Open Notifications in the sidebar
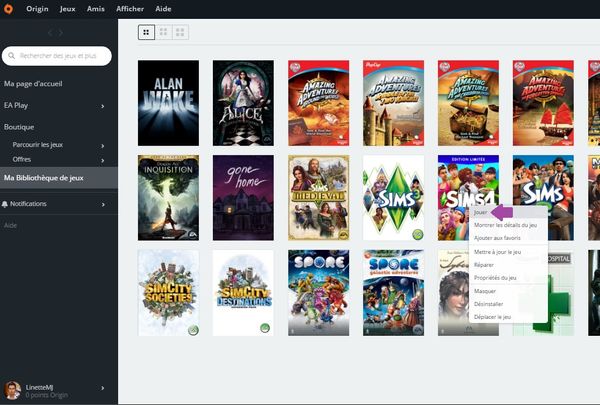Image resolution: width=600 pixels, height=405 pixels. pos(28,204)
